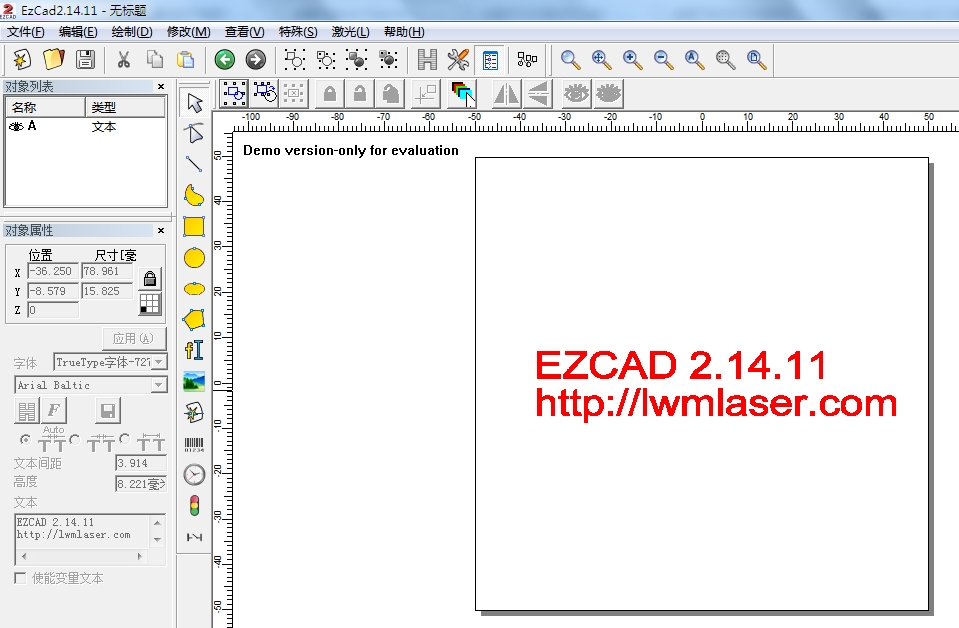Open the 编辑(E) menu
The width and height of the screenshot is (959, 628).
click(x=78, y=32)
